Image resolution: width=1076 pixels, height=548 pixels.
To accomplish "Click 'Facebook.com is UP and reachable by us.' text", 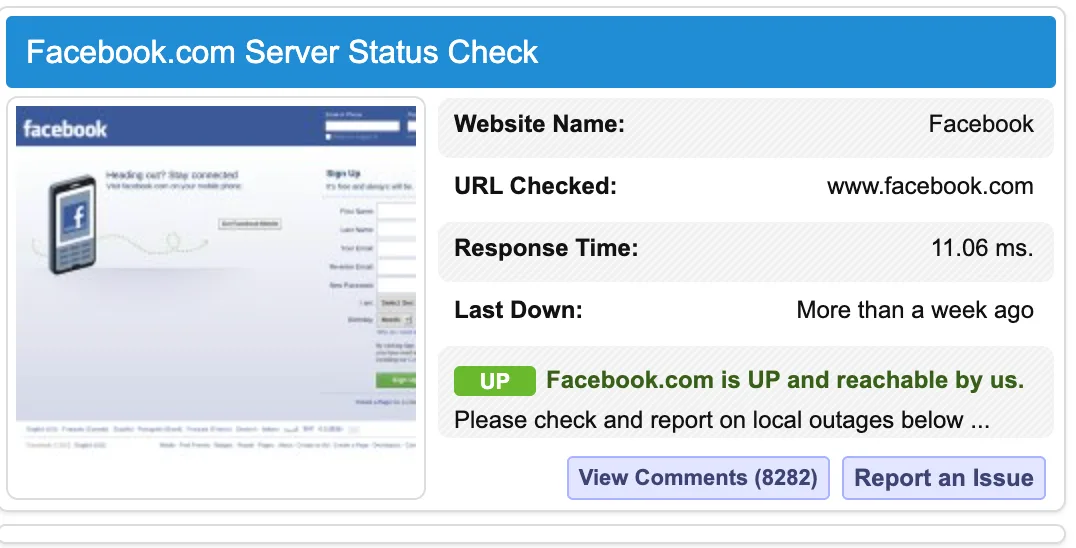I will [x=785, y=380].
